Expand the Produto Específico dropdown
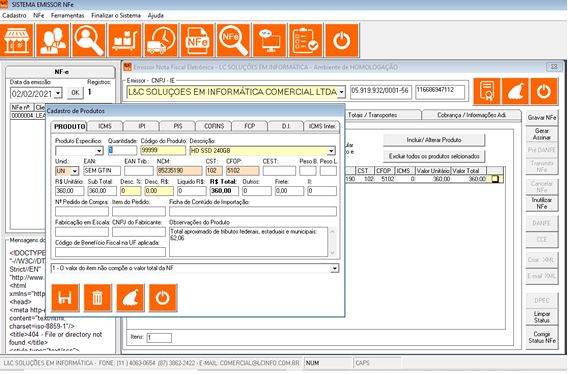 click(99, 151)
